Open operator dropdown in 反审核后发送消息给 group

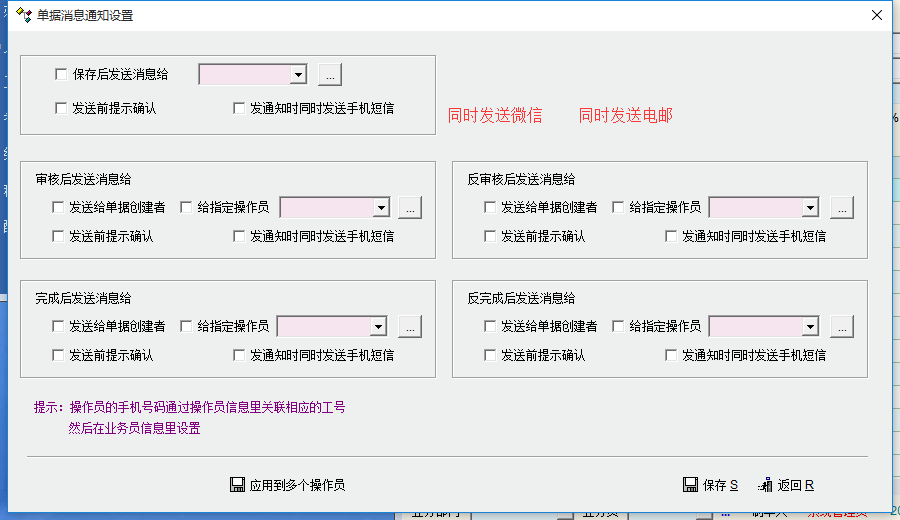tap(810, 207)
